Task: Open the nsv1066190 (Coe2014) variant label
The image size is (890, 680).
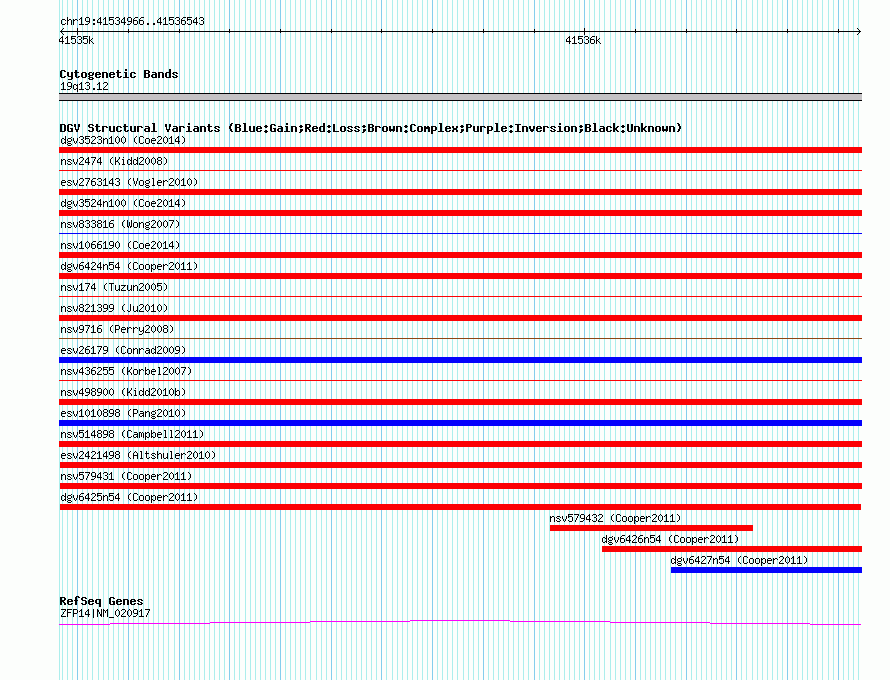Action: [x=120, y=245]
